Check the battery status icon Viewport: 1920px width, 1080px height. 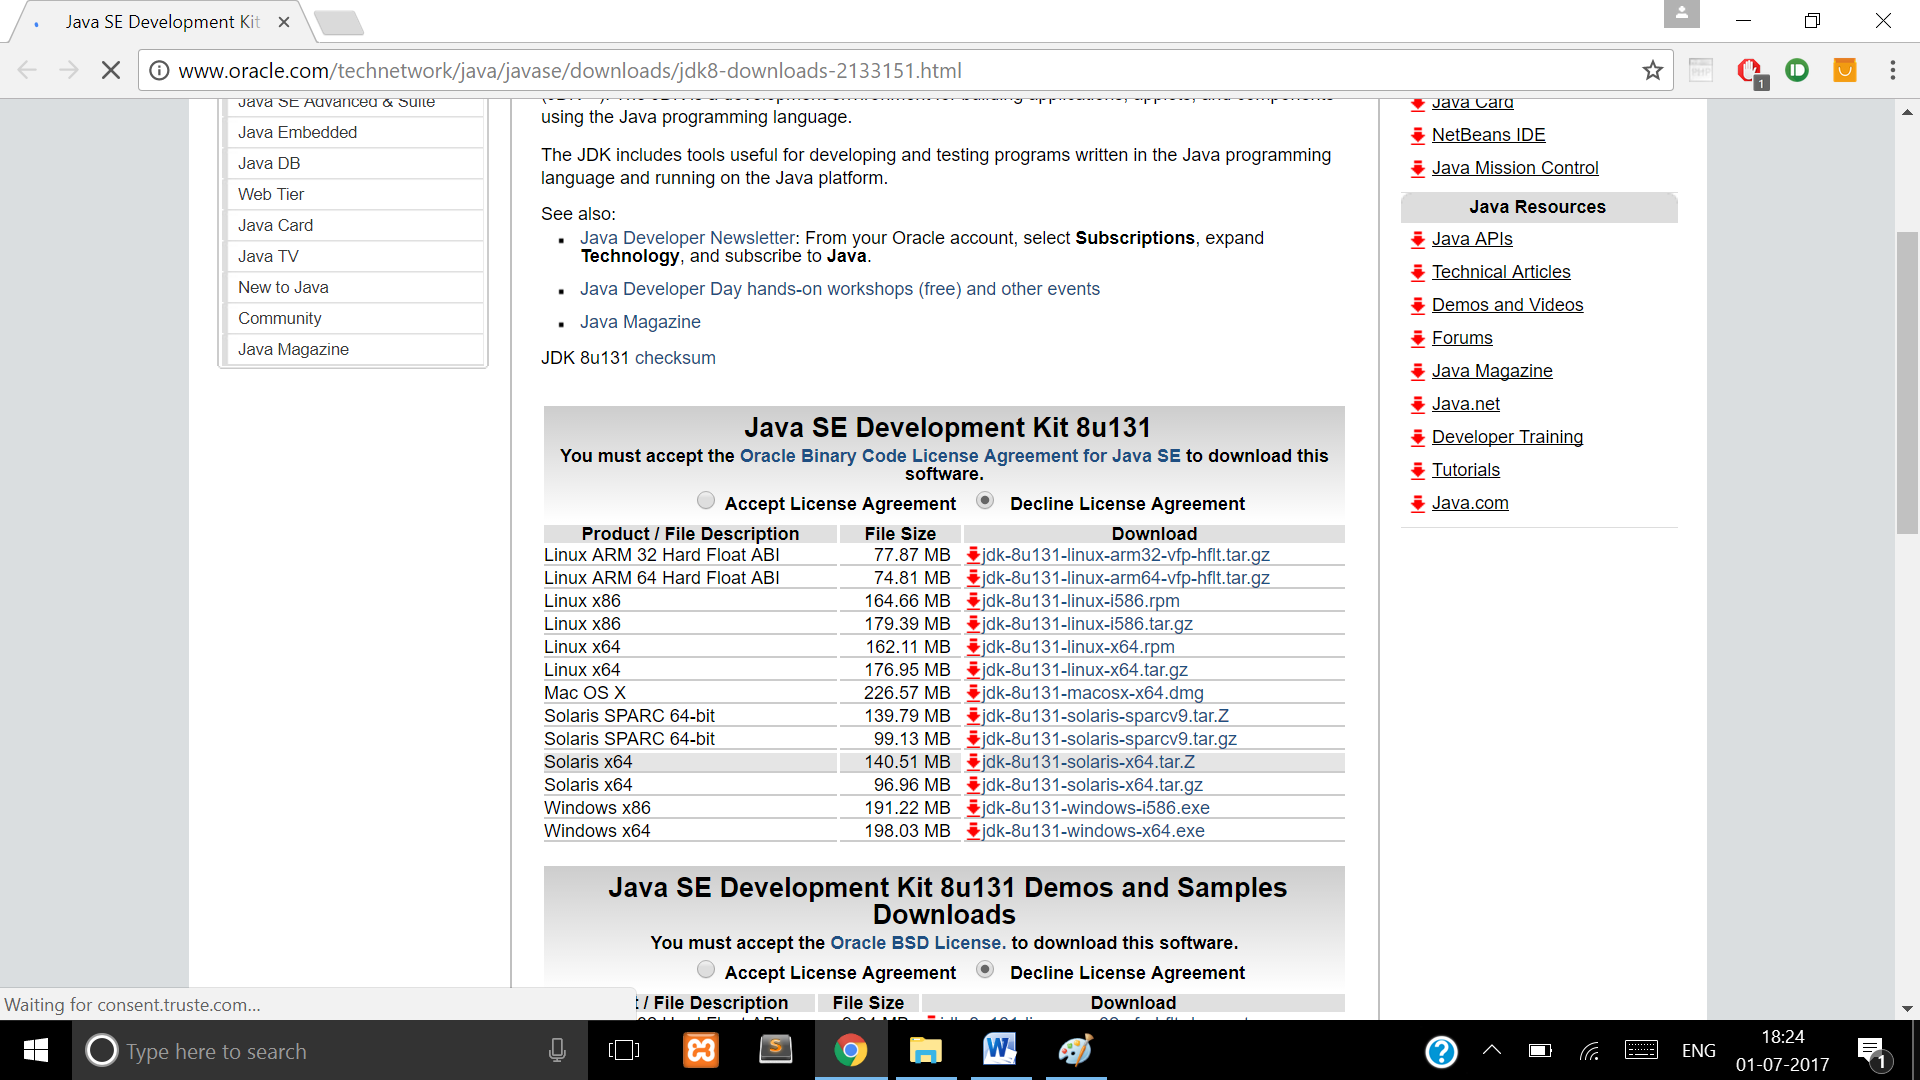[1540, 1050]
